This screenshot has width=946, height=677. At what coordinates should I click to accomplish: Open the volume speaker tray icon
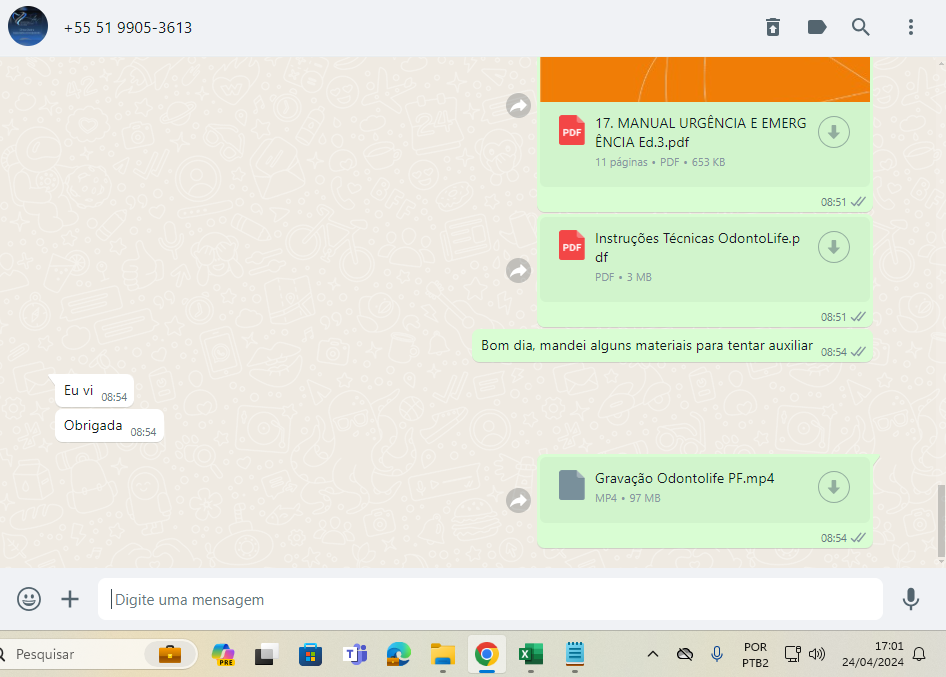pos(816,654)
